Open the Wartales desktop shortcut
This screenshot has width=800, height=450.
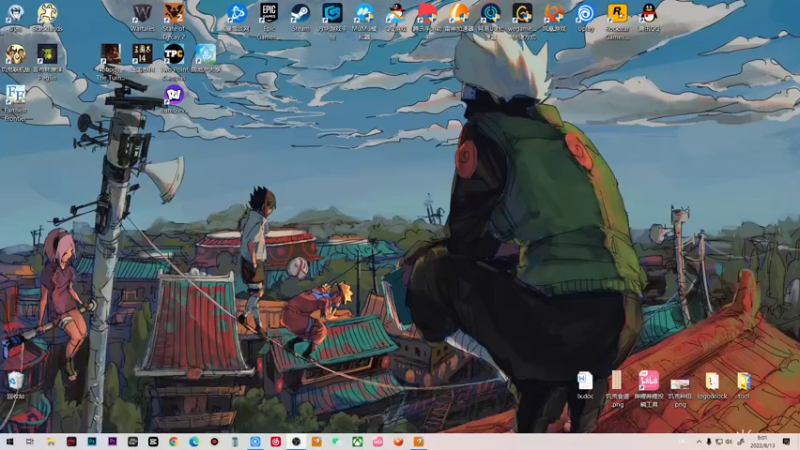(x=142, y=17)
